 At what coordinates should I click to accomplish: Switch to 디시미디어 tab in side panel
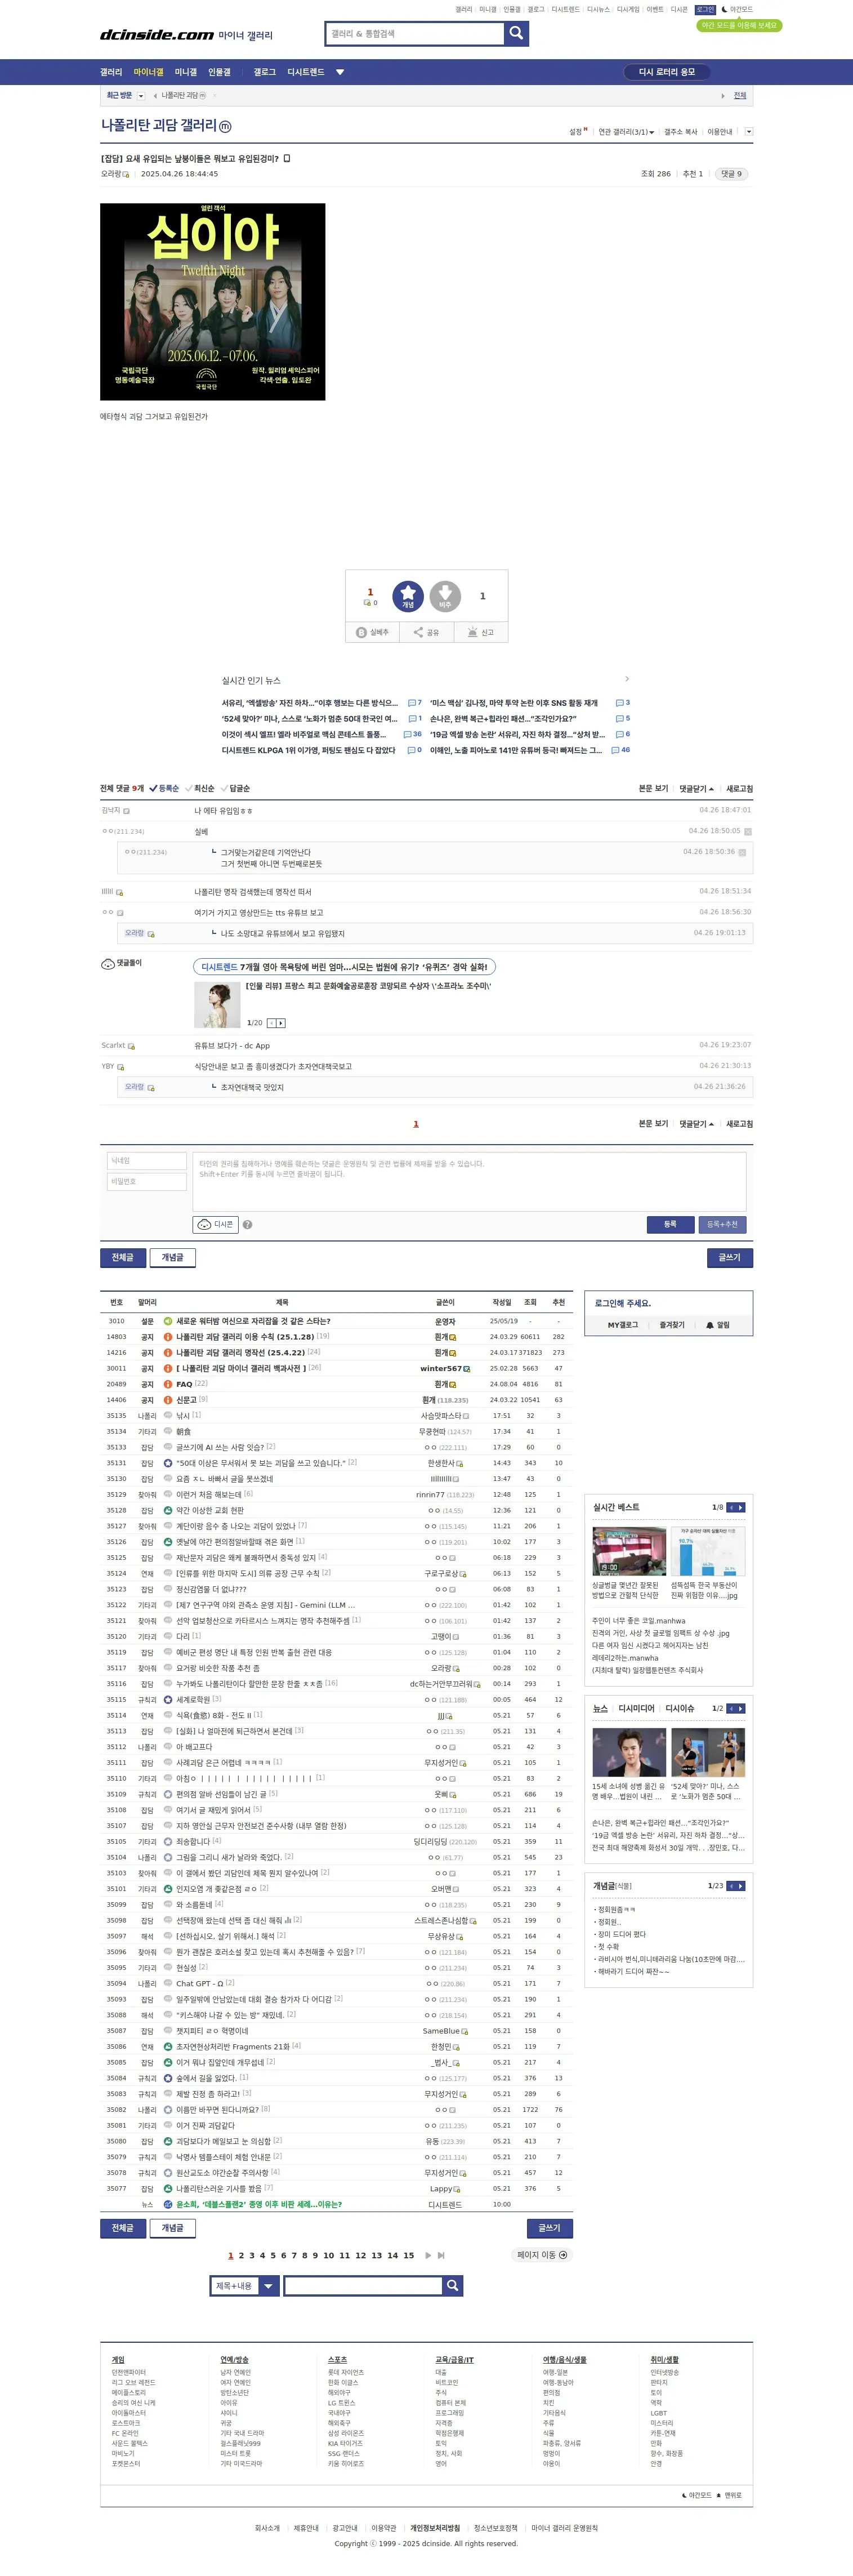point(636,1708)
